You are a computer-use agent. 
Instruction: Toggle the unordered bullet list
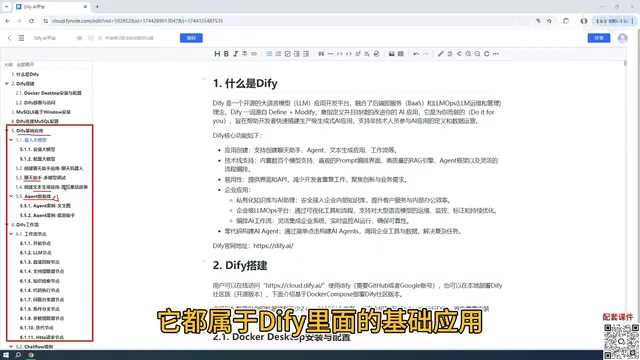(x=269, y=54)
